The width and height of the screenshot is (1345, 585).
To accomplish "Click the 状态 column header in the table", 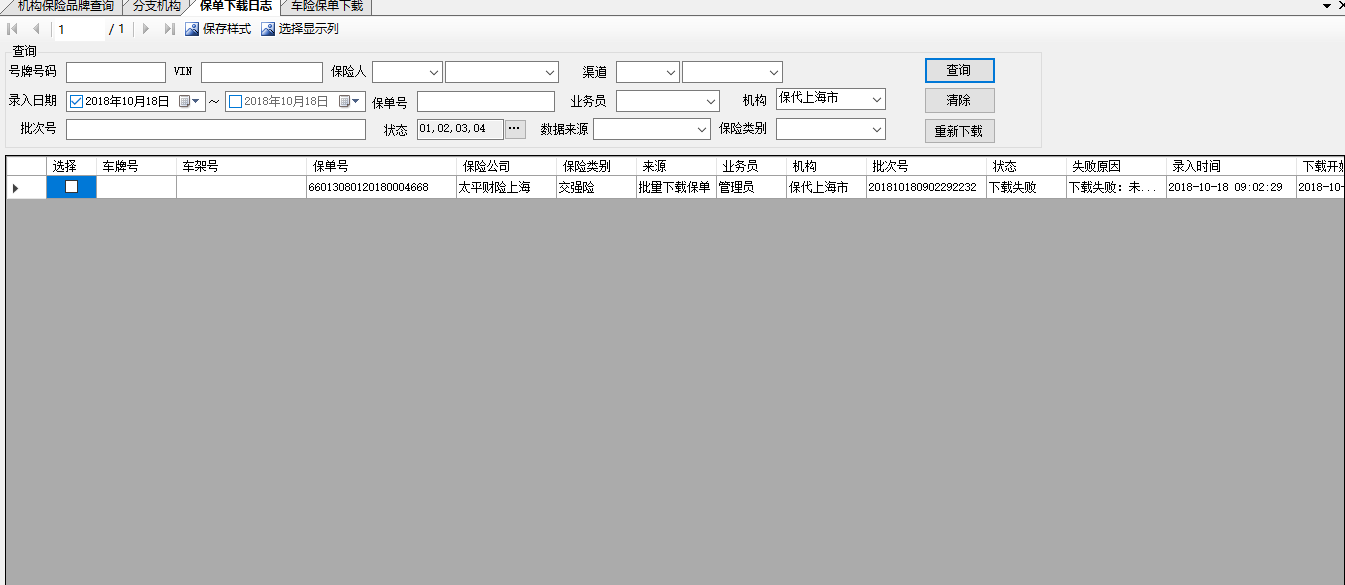I will 1026,166.
